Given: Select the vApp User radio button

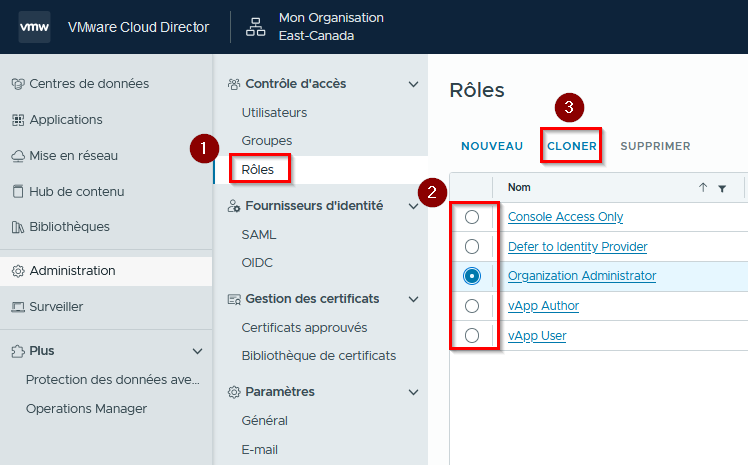Looking at the screenshot, I should 472,336.
